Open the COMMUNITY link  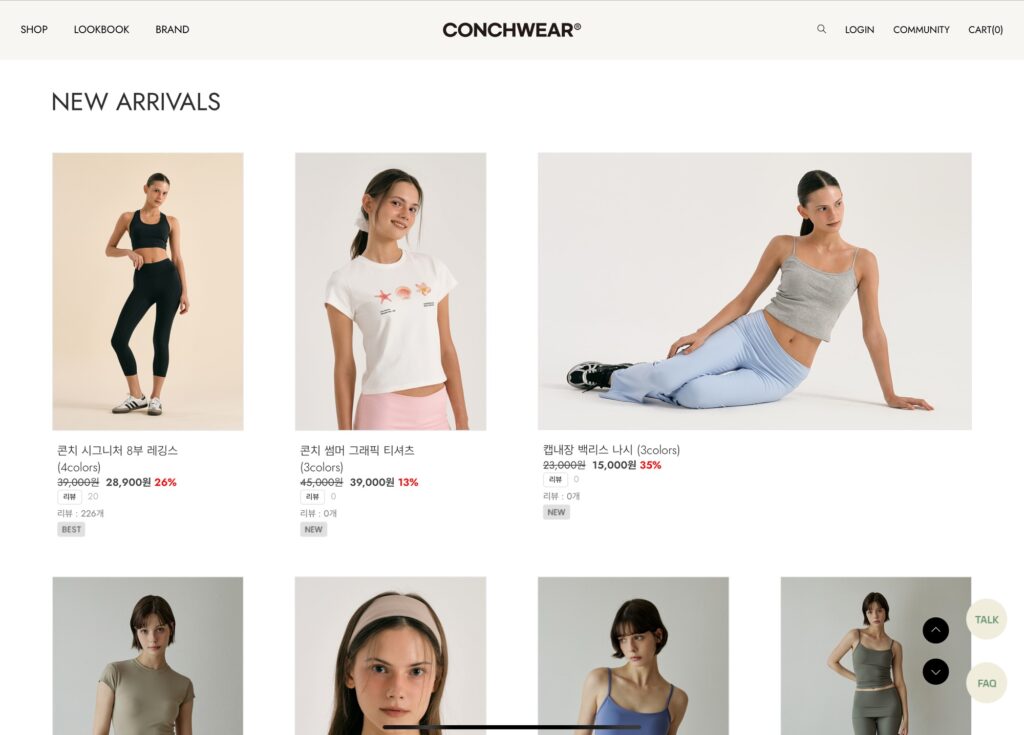pos(921,29)
